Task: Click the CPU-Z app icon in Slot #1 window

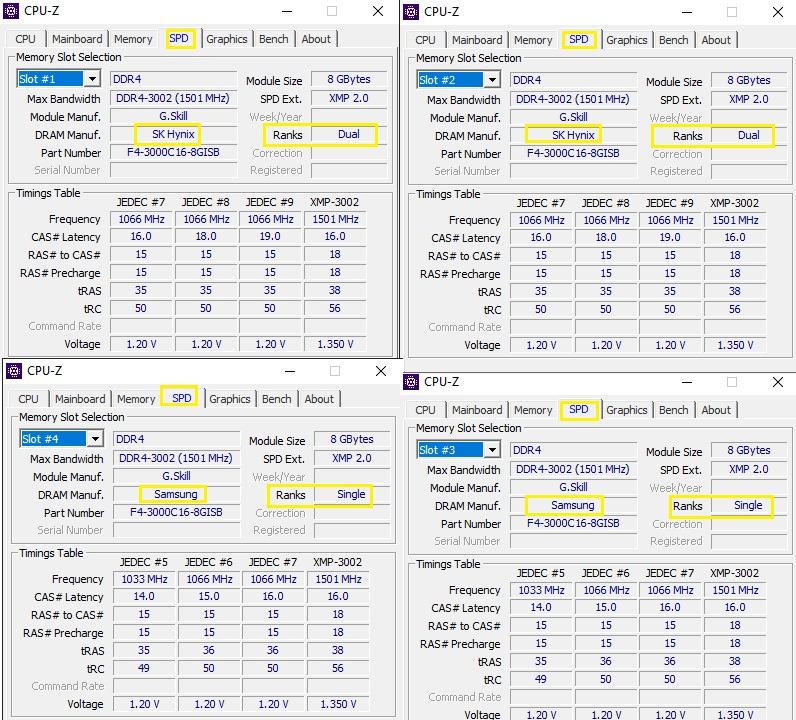Action: (x=11, y=11)
